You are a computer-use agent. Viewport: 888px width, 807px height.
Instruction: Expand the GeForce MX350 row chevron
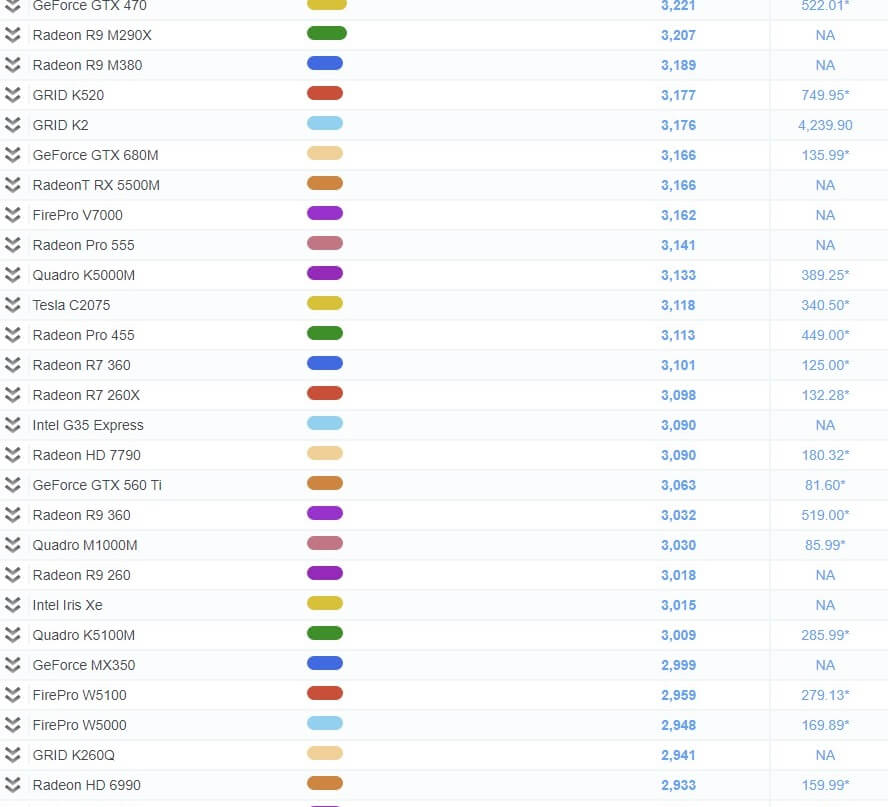point(12,665)
